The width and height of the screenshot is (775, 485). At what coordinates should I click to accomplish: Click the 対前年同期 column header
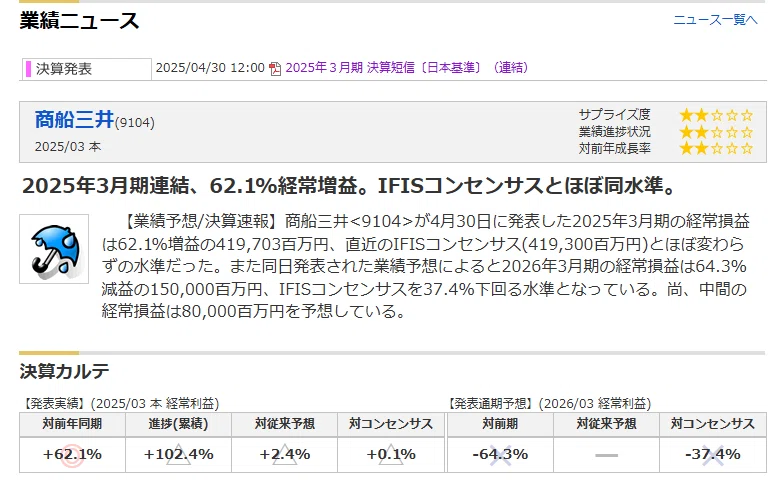72,424
